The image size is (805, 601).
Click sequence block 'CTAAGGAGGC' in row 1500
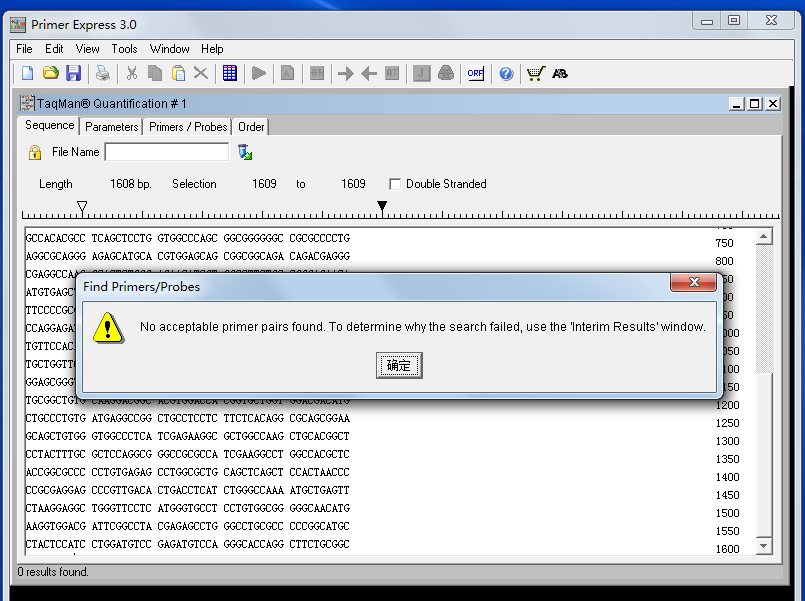pyautogui.click(x=55, y=508)
